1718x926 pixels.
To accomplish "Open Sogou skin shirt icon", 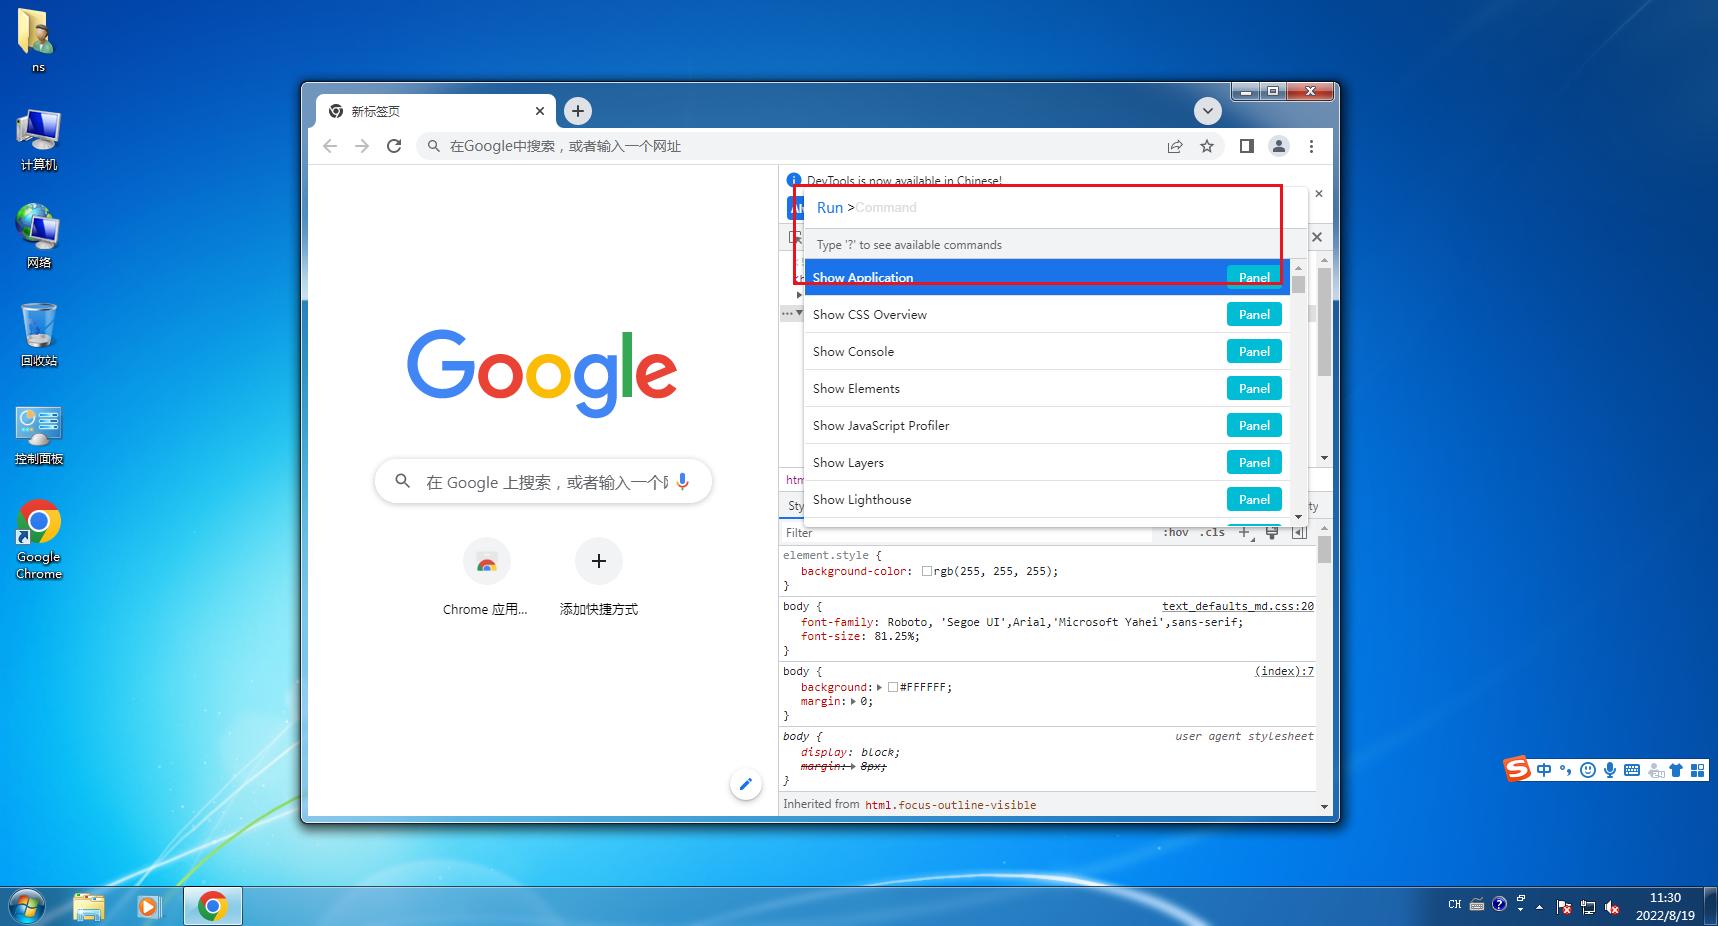I will [x=1678, y=770].
